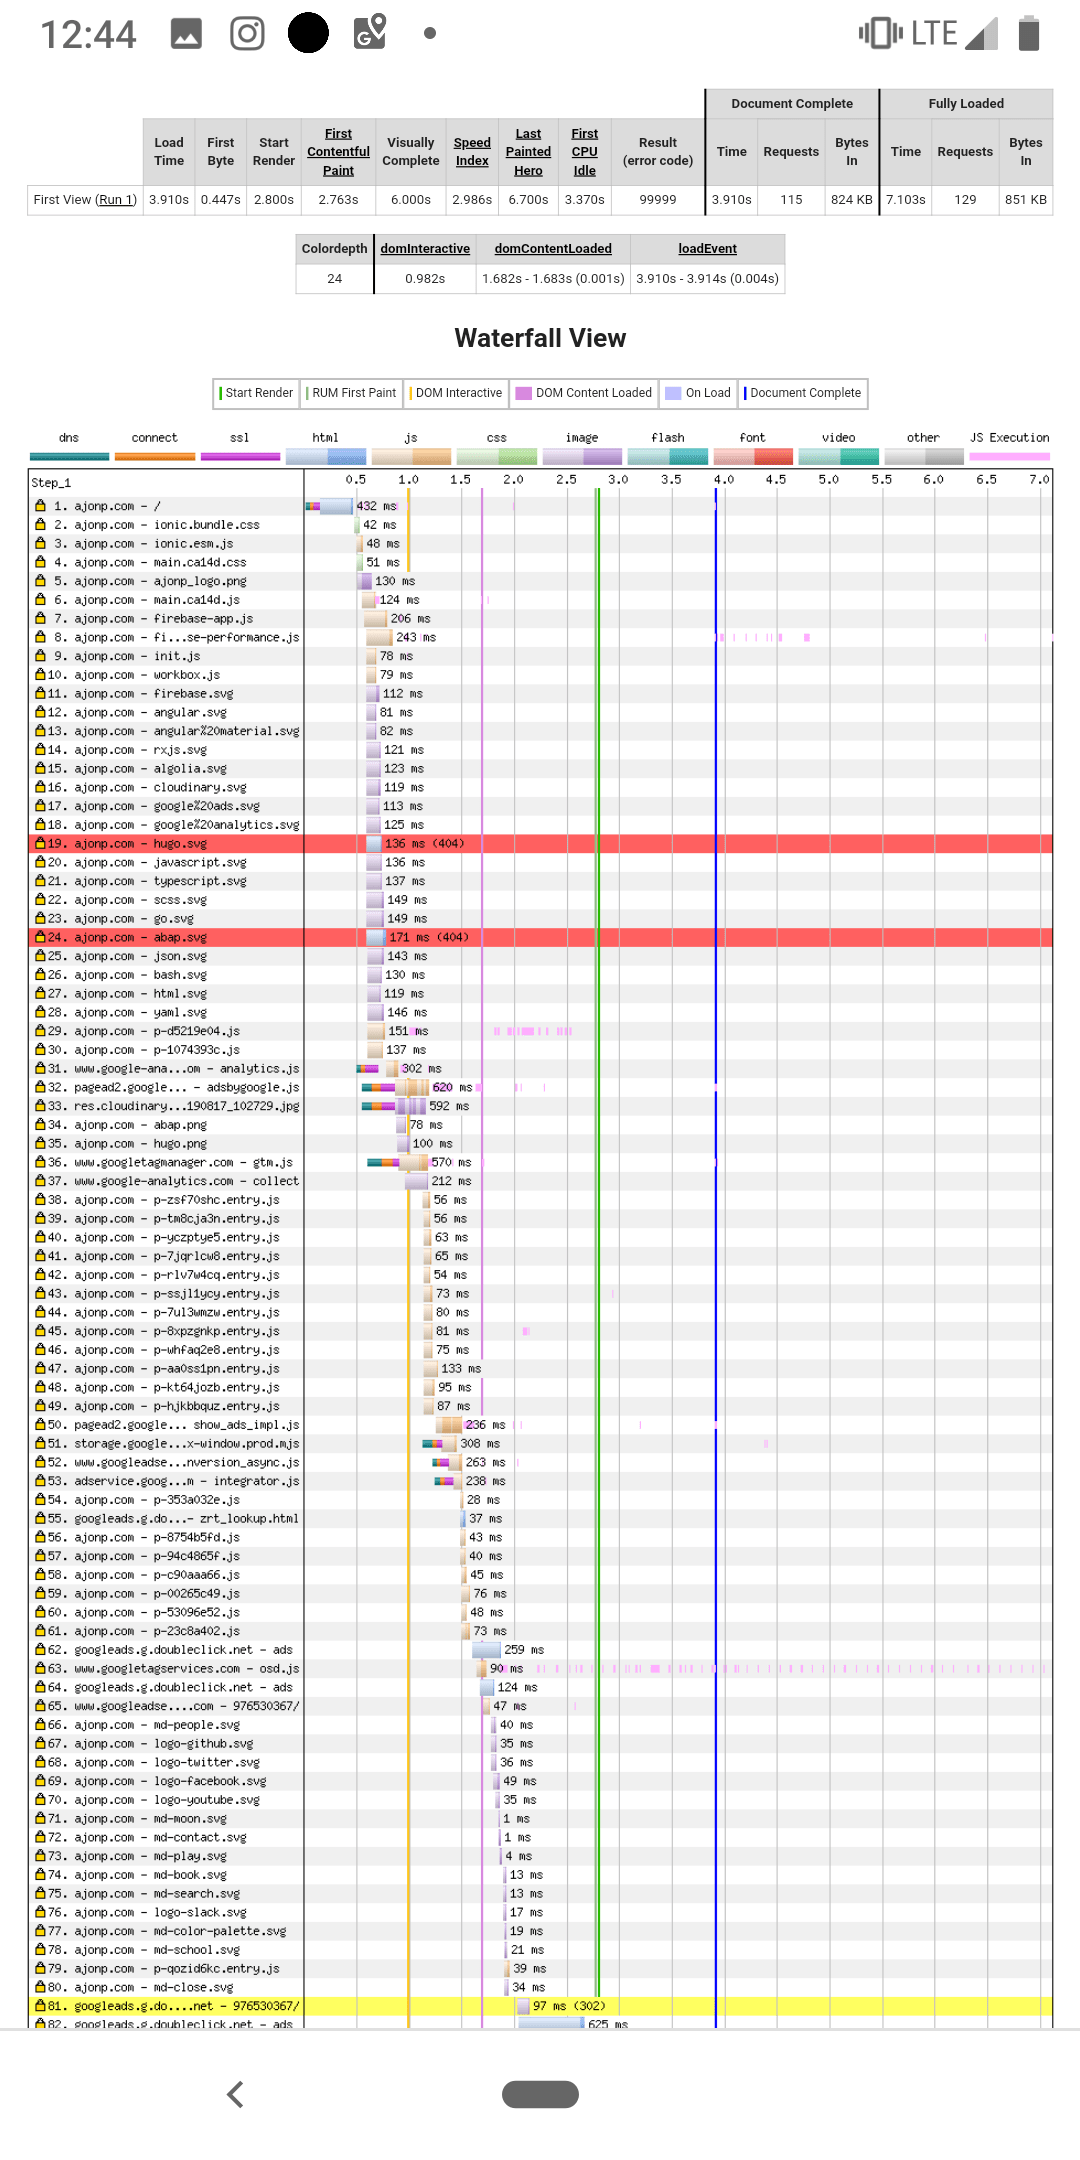The width and height of the screenshot is (1080, 2160).
Task: Select request row ionic.esm.js
Action: pyautogui.click(x=541, y=543)
